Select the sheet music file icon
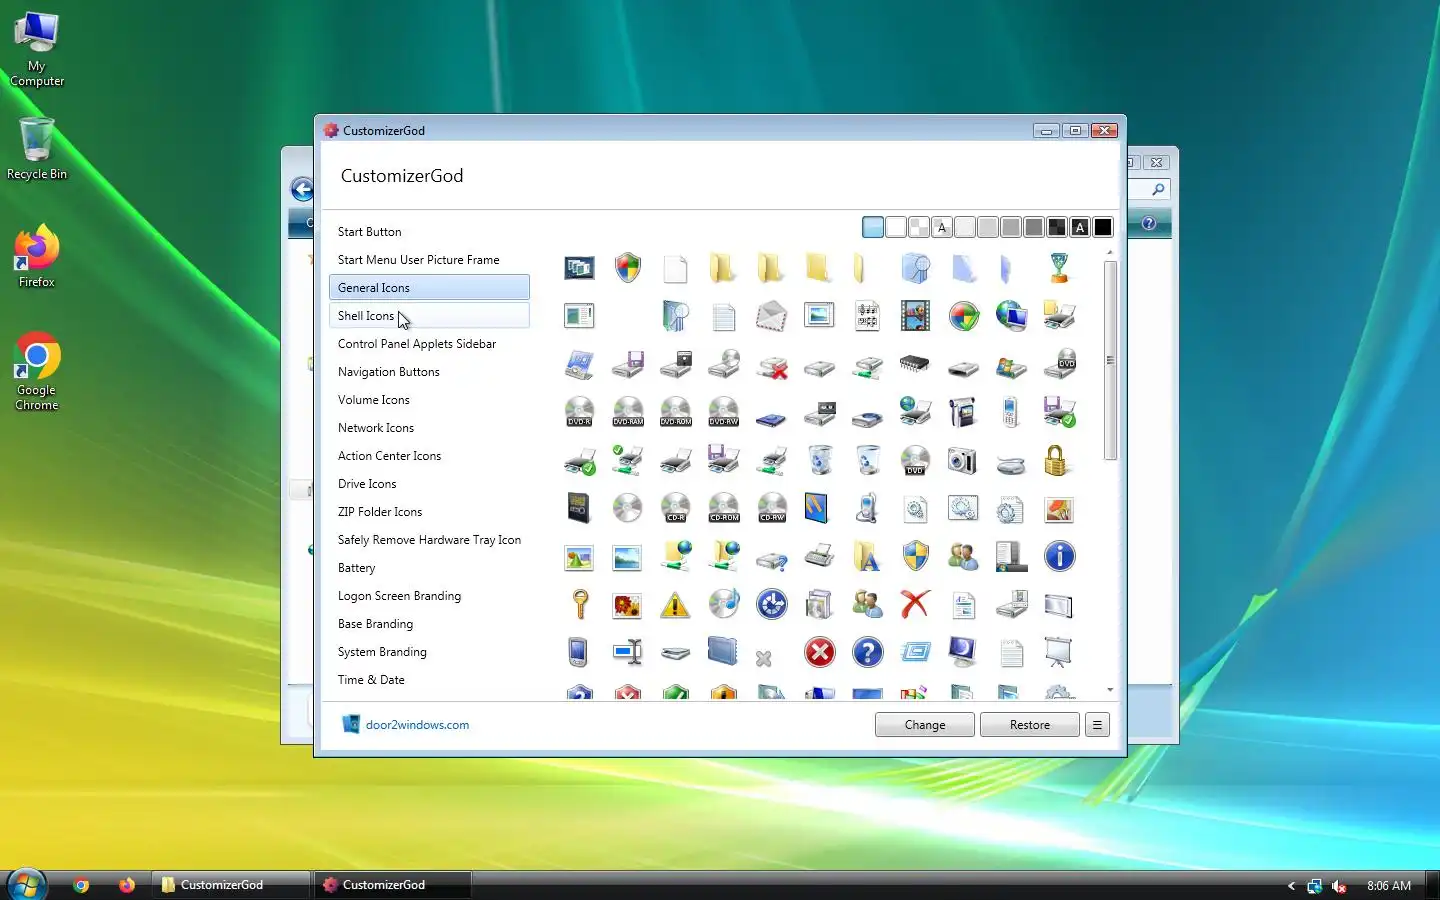1440x900 pixels. (867, 316)
